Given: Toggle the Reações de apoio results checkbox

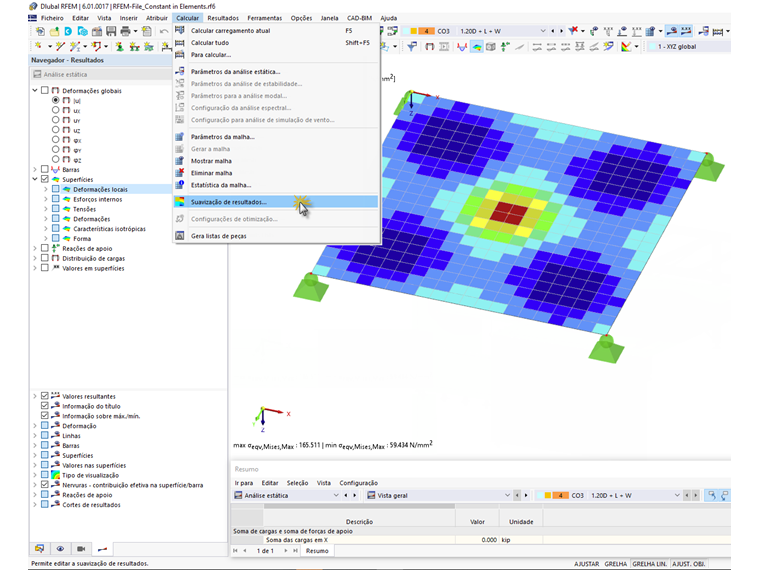Looking at the screenshot, I should [x=45, y=248].
